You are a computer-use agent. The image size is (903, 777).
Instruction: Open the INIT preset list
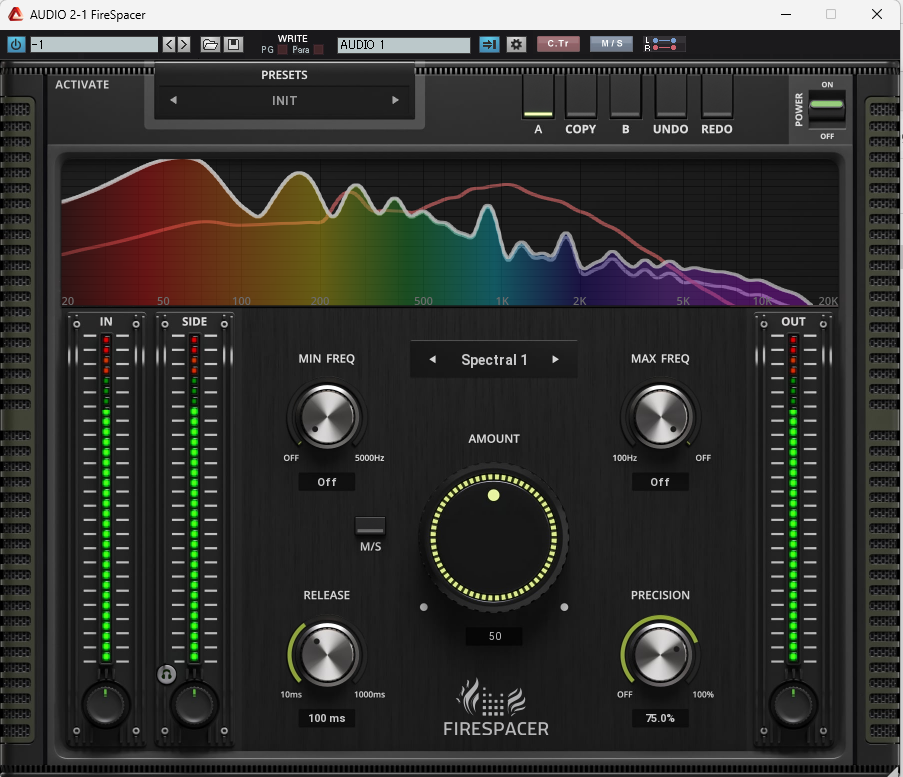click(284, 101)
